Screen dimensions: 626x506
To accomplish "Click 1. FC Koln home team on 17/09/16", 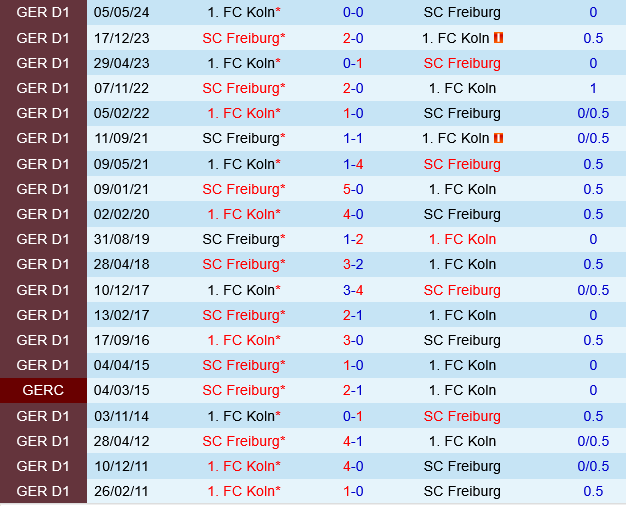I will [x=243, y=340].
